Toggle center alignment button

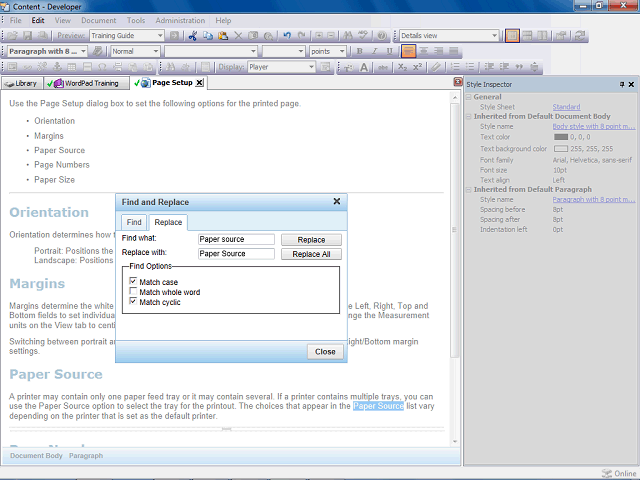click(424, 51)
